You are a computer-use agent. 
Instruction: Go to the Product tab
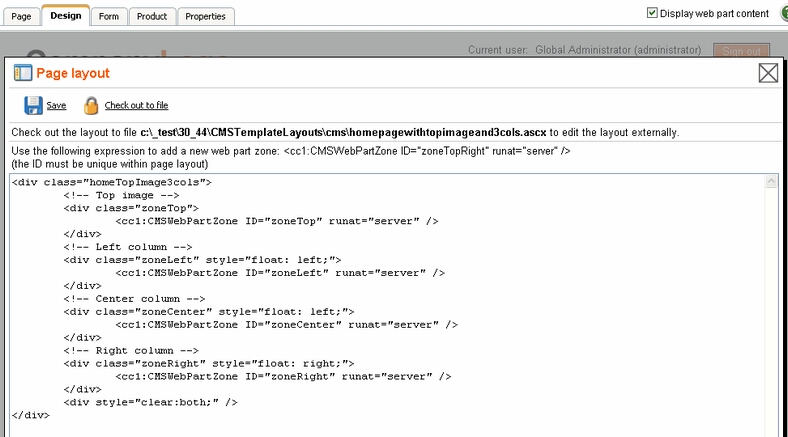pyautogui.click(x=152, y=16)
